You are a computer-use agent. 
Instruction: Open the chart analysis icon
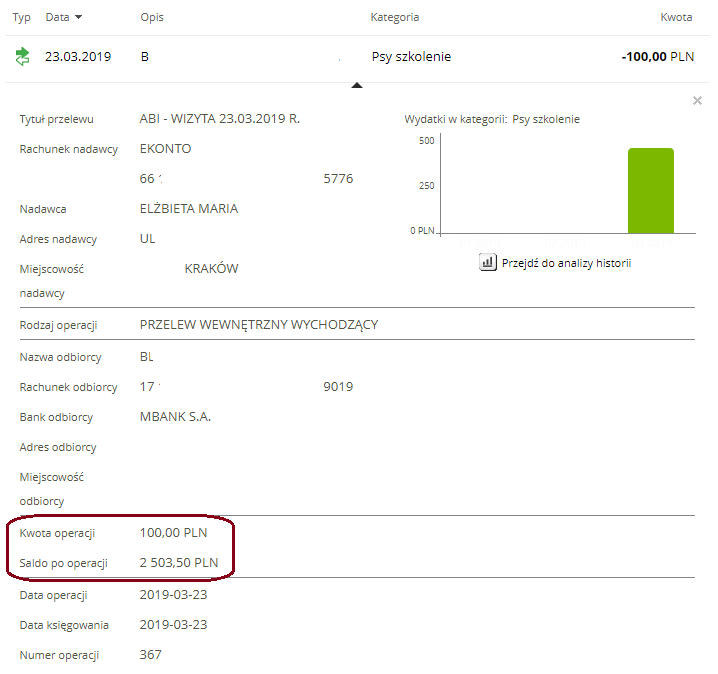point(488,262)
